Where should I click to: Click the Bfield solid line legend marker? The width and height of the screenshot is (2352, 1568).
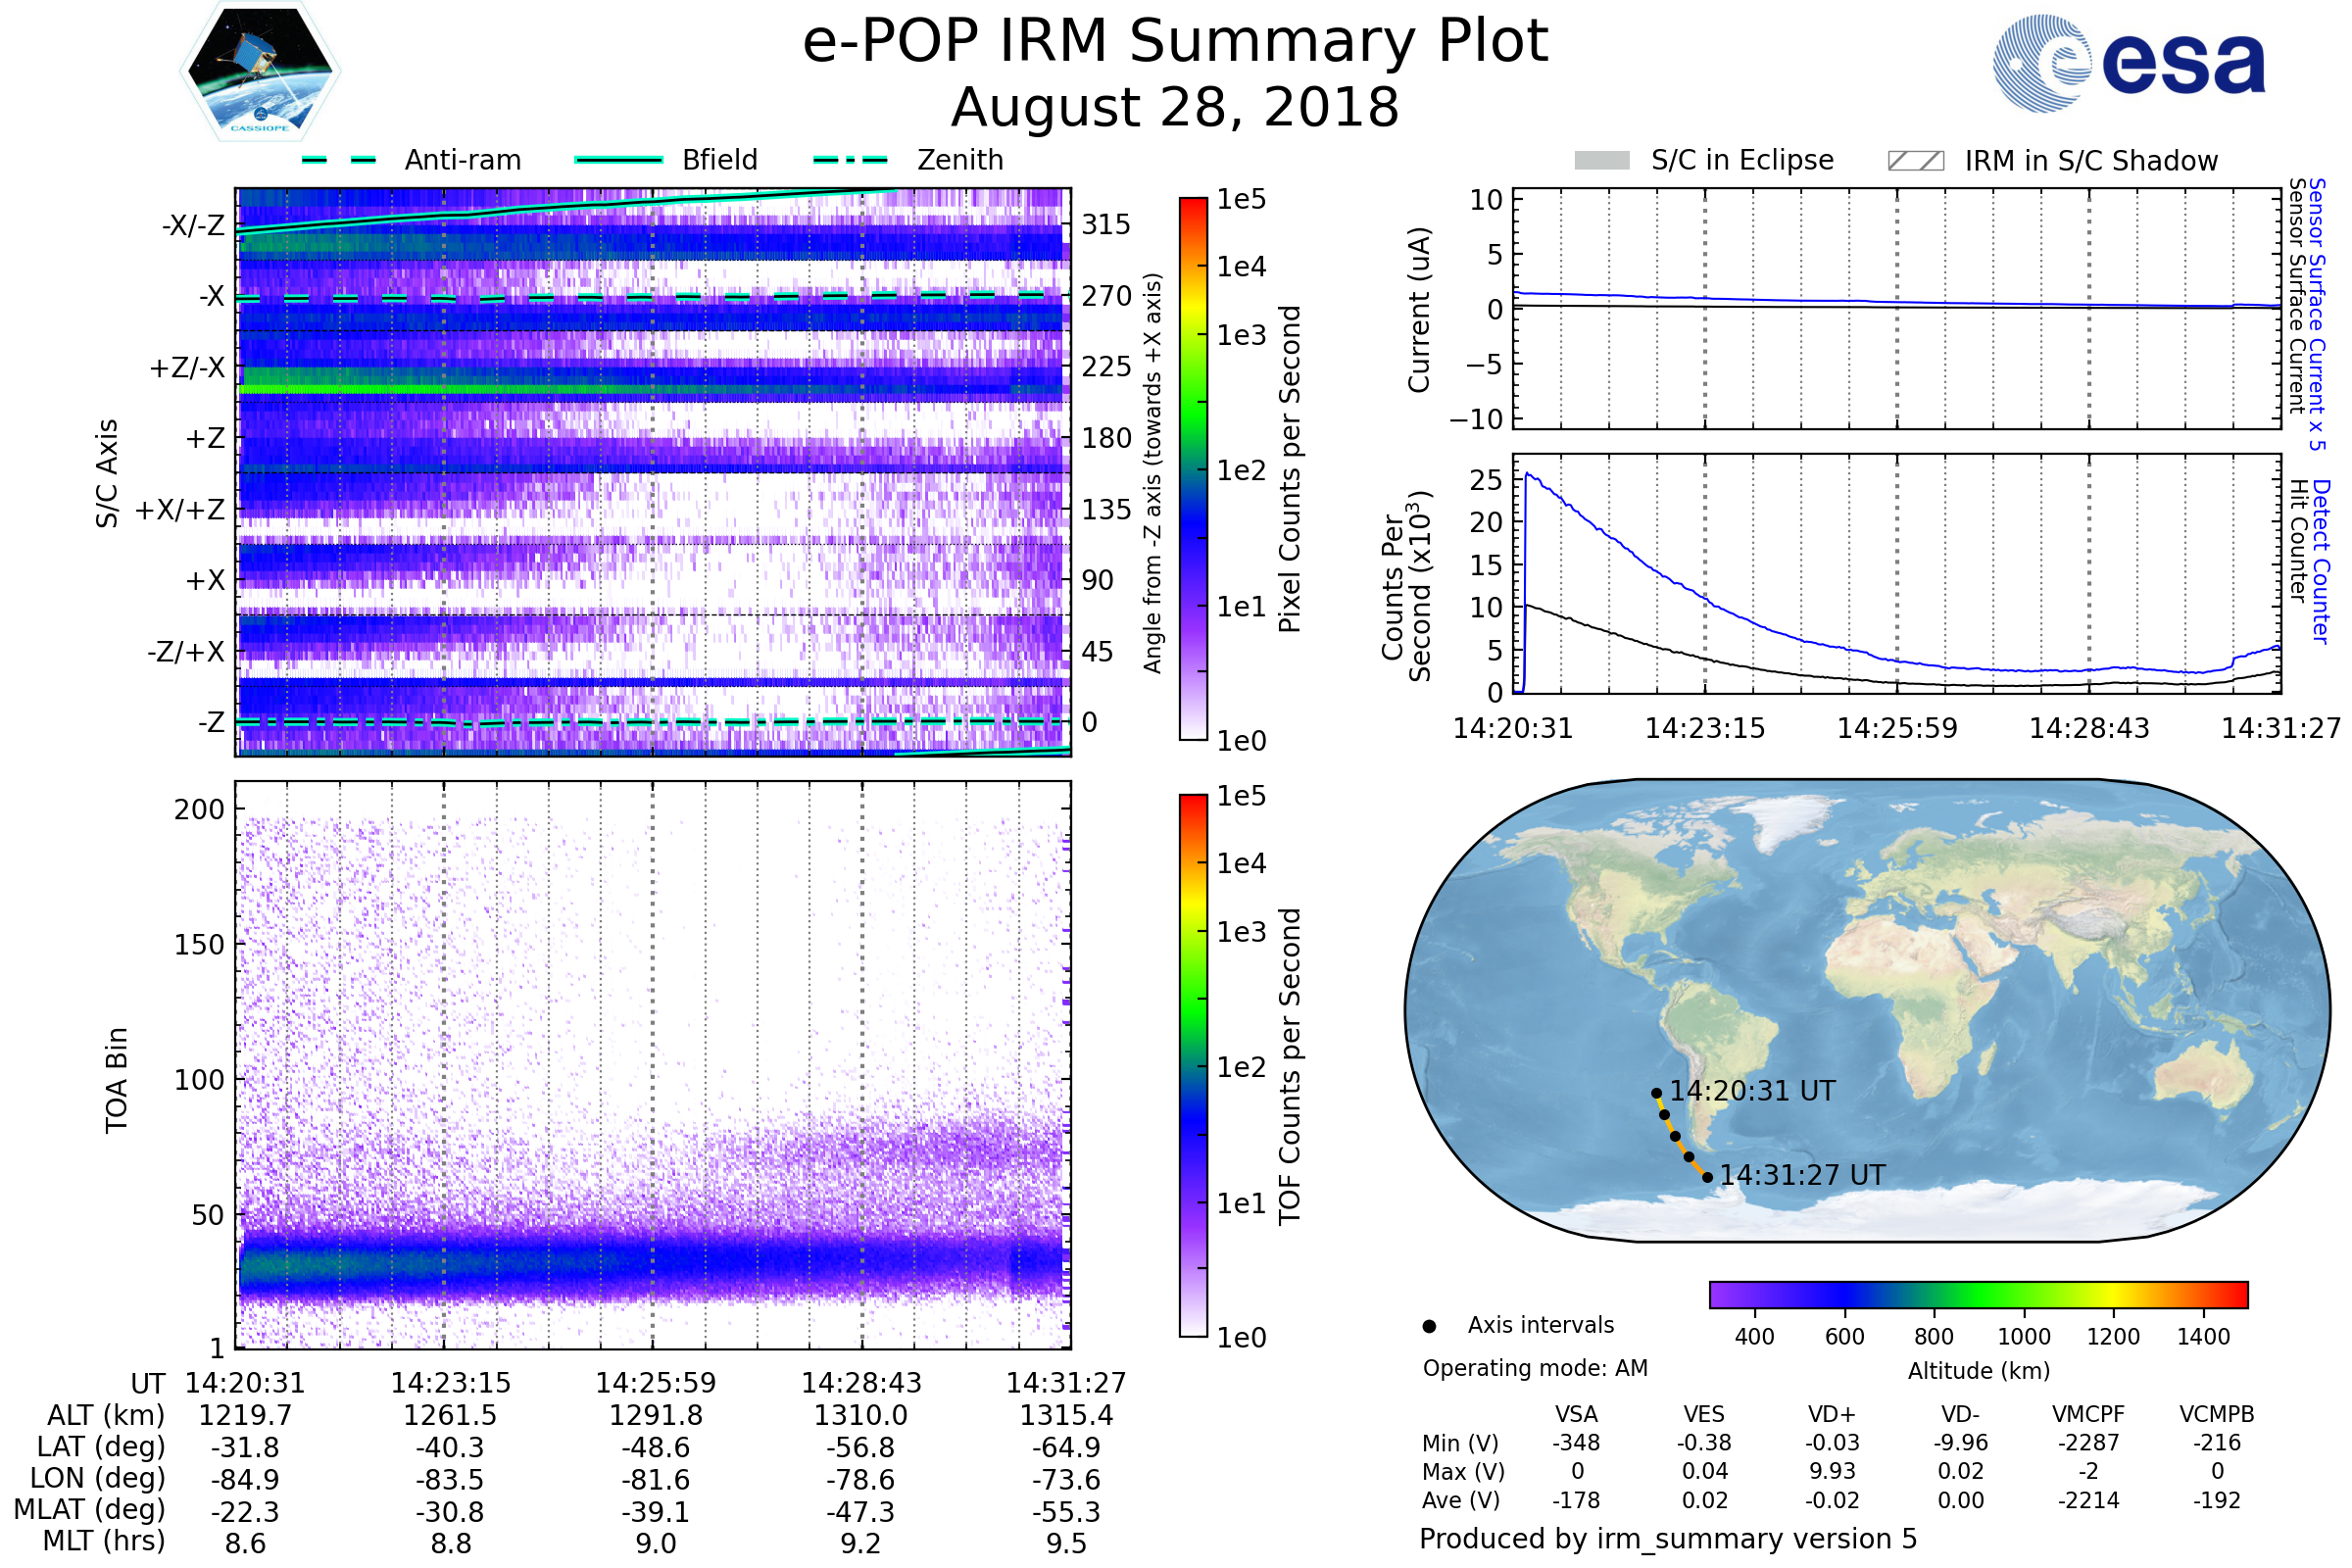(619, 160)
